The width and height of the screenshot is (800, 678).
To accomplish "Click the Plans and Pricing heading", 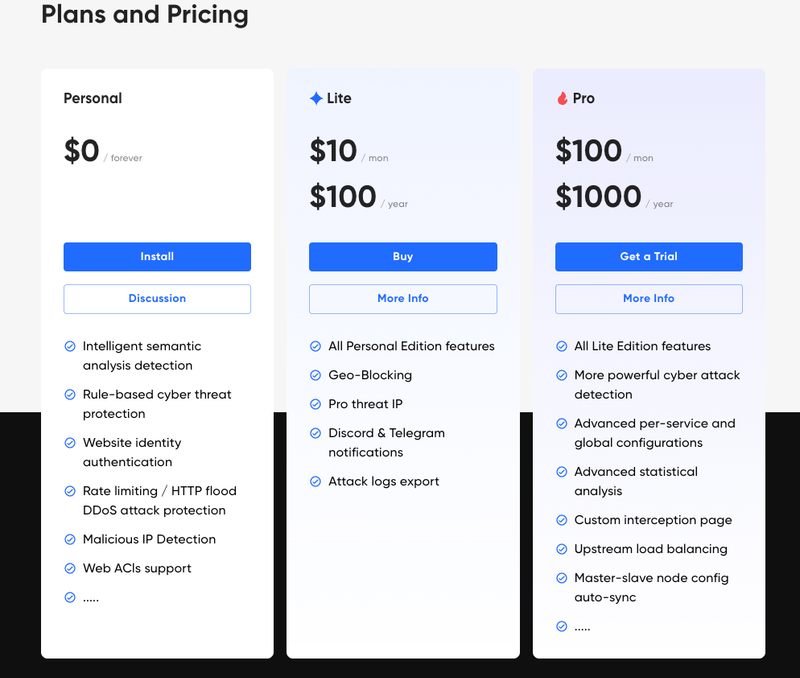I will pyautogui.click(x=145, y=14).
